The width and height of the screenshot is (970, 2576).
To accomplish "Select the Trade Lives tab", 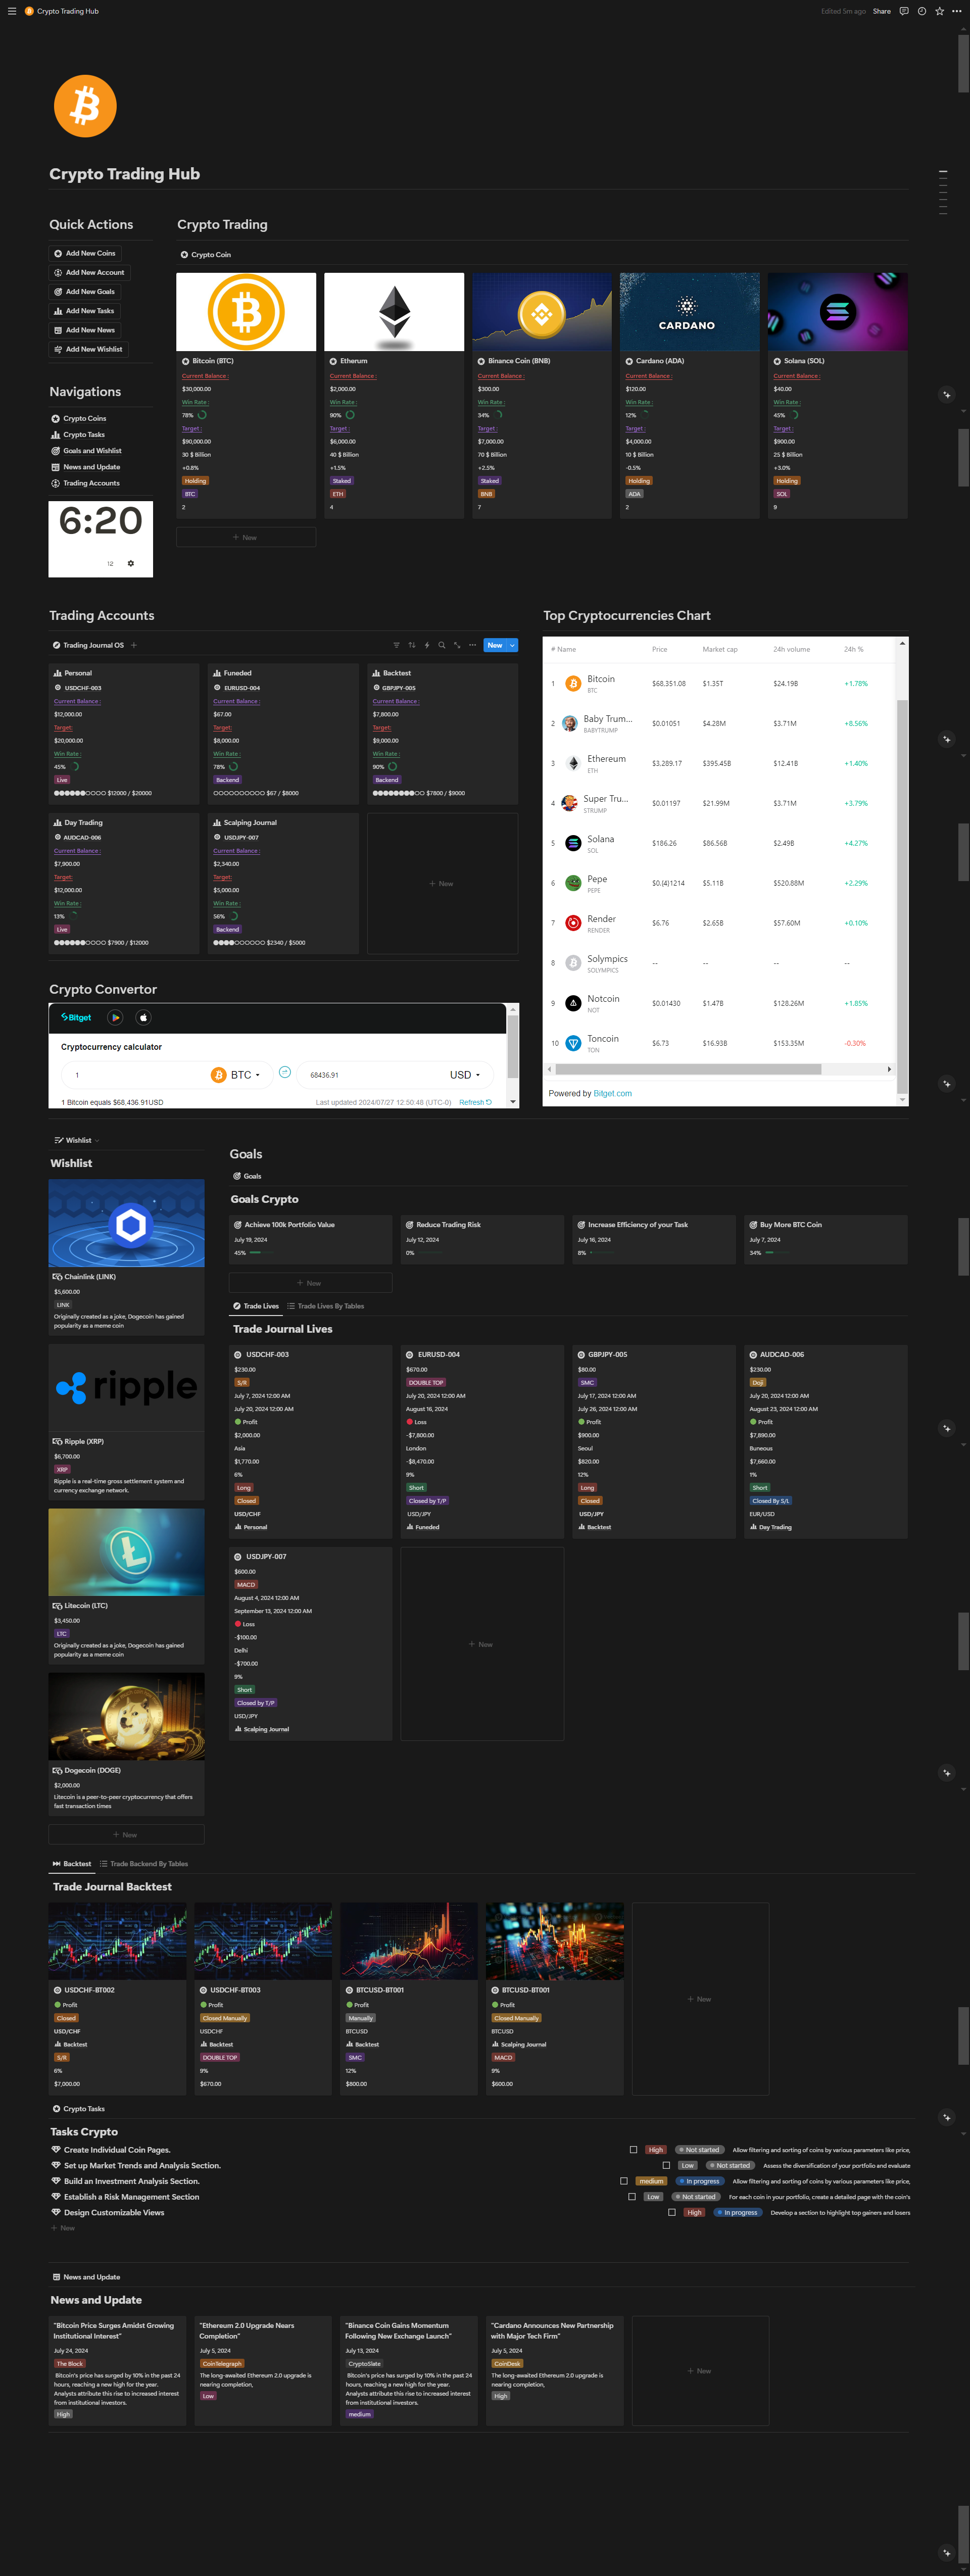I will (x=256, y=1306).
